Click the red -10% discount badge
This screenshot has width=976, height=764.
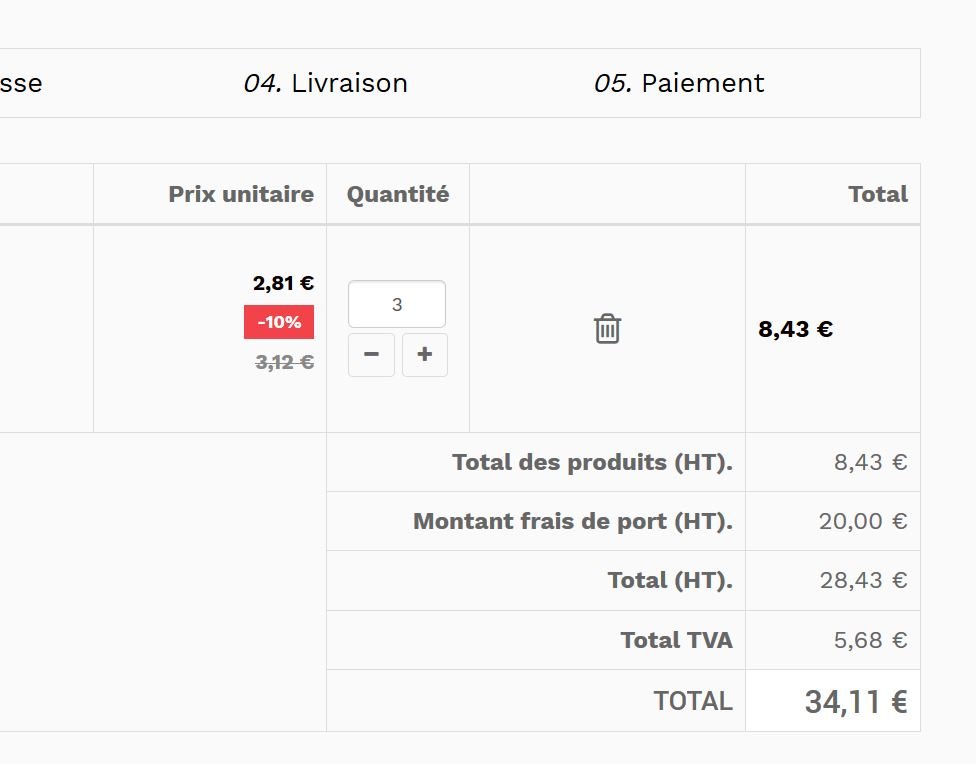(x=279, y=322)
